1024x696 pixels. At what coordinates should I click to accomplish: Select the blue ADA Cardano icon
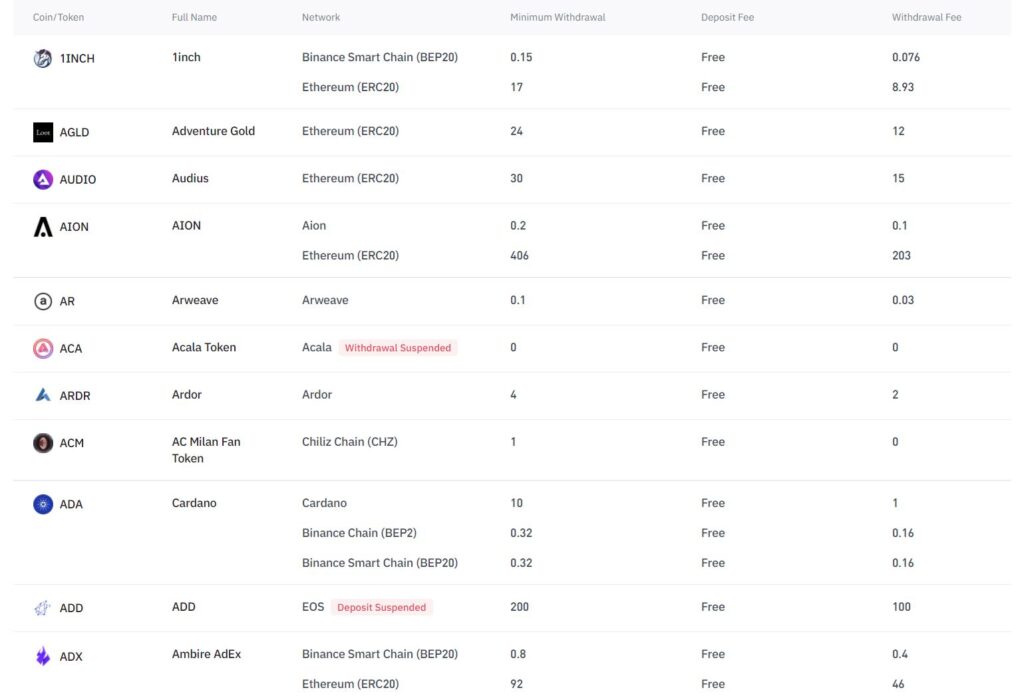click(x=42, y=504)
